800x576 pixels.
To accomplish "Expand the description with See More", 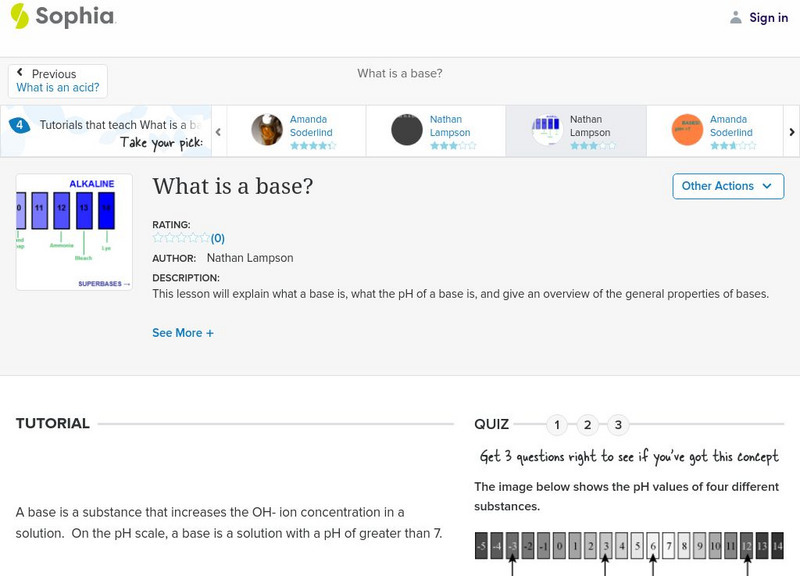I will pyautogui.click(x=183, y=333).
